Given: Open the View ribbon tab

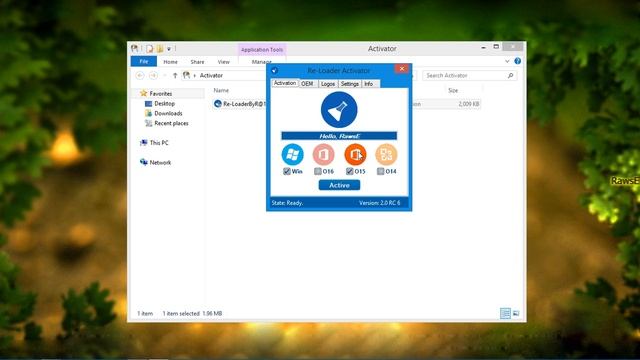Looking at the screenshot, I should (224, 62).
